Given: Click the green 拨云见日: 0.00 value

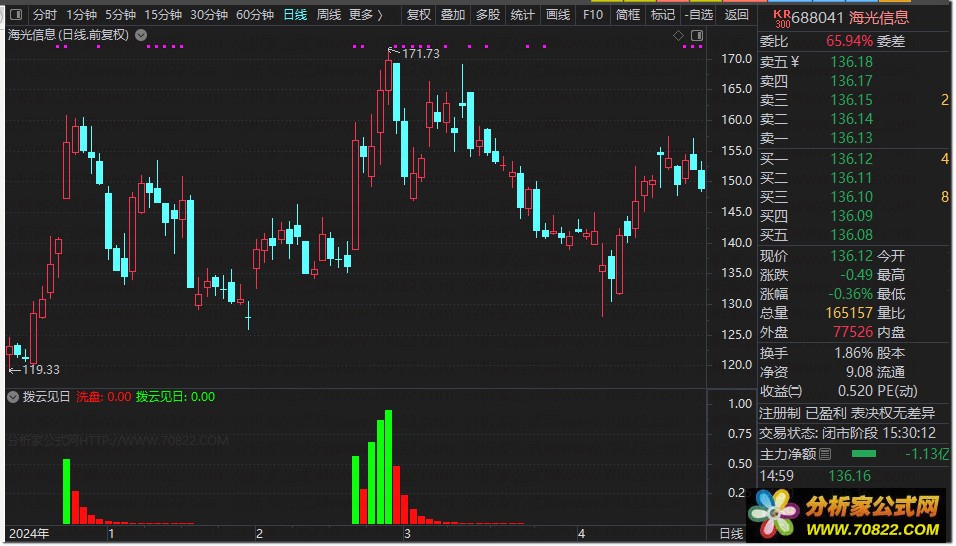Looking at the screenshot, I should 176,397.
